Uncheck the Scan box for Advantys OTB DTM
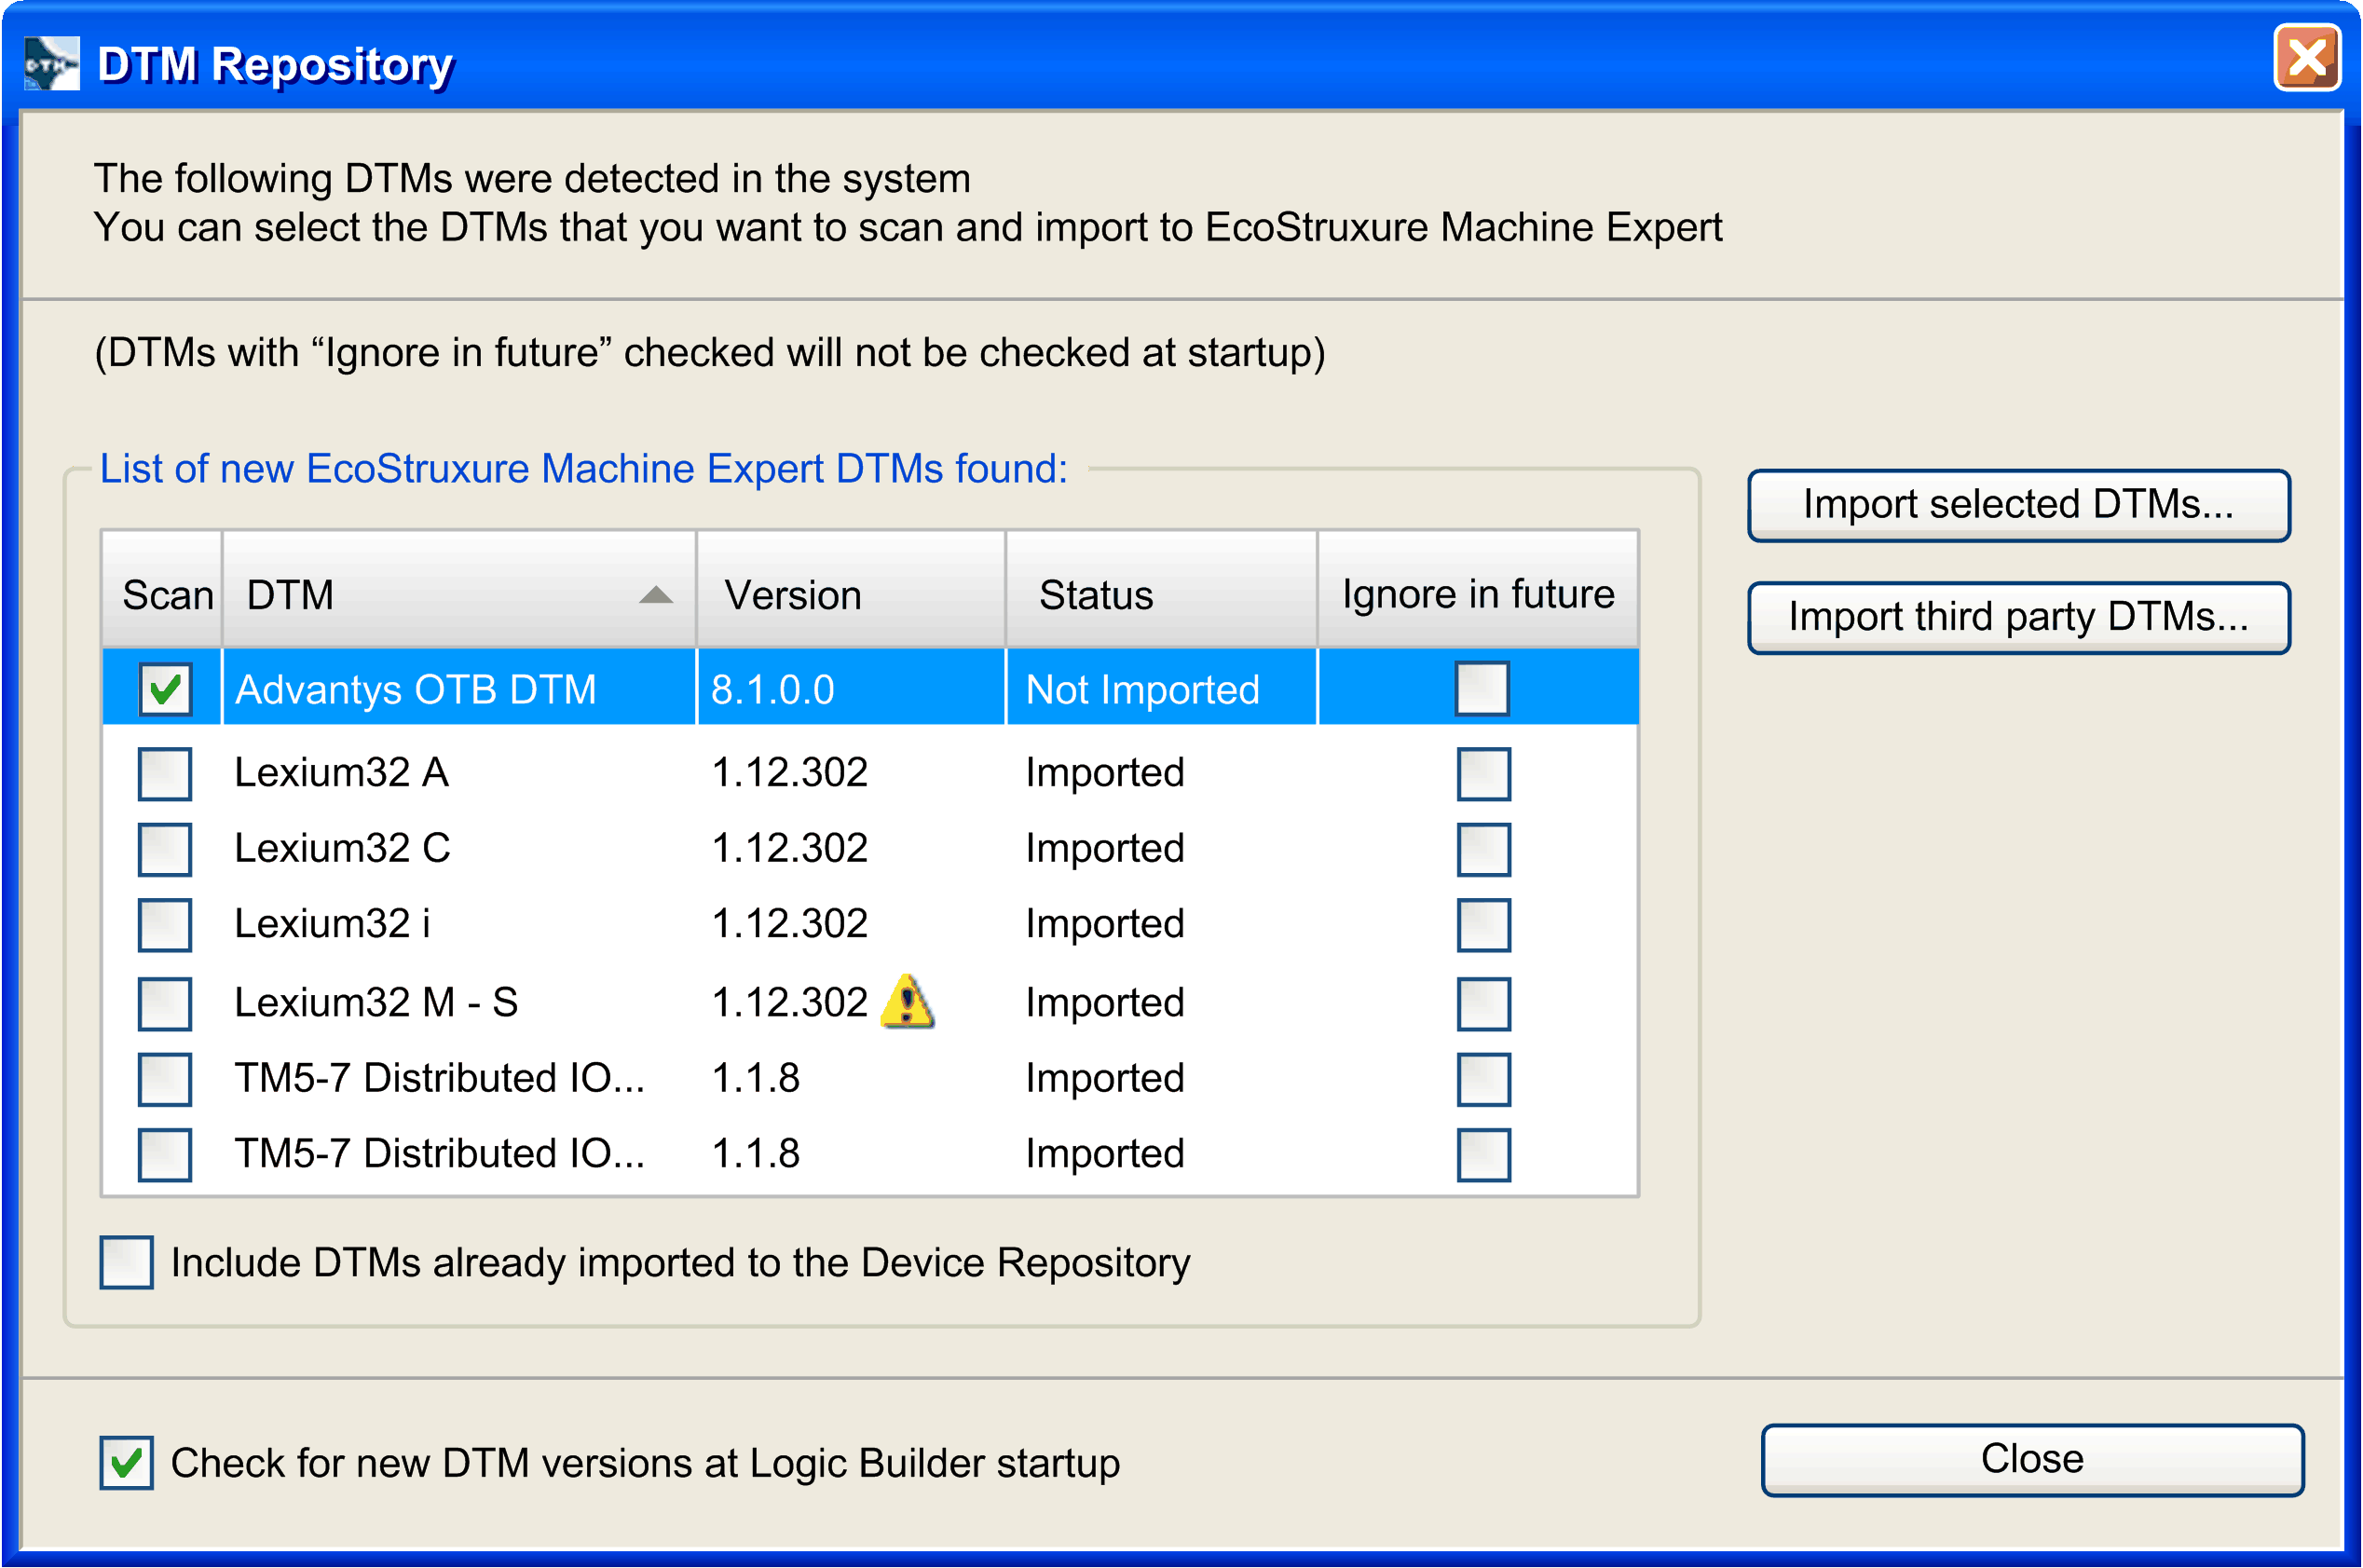Viewport: 2363px width, 1568px height. (x=165, y=689)
